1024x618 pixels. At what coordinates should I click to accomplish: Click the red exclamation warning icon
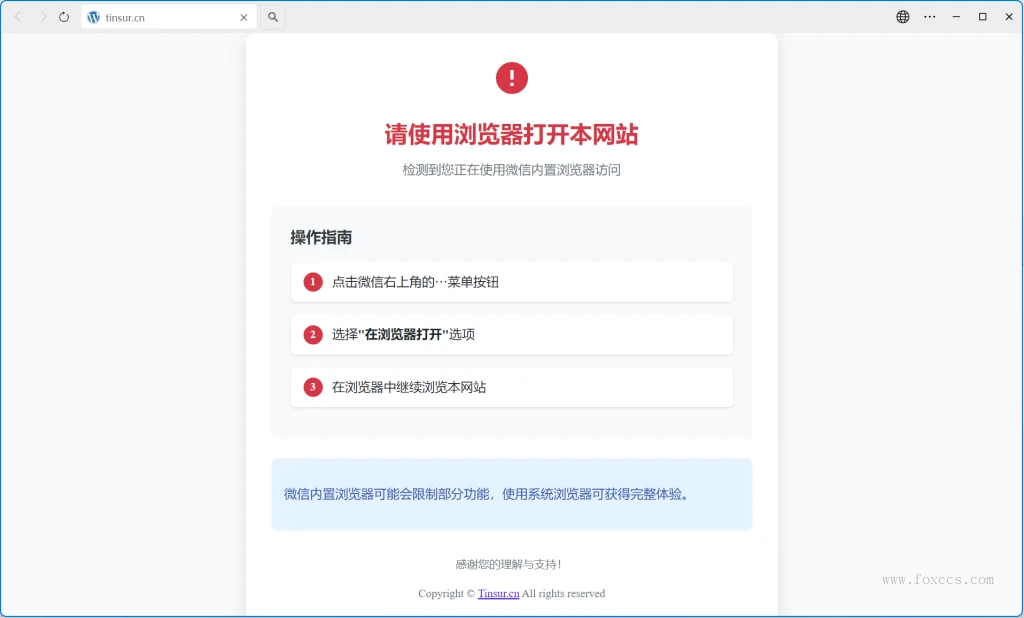coord(511,77)
